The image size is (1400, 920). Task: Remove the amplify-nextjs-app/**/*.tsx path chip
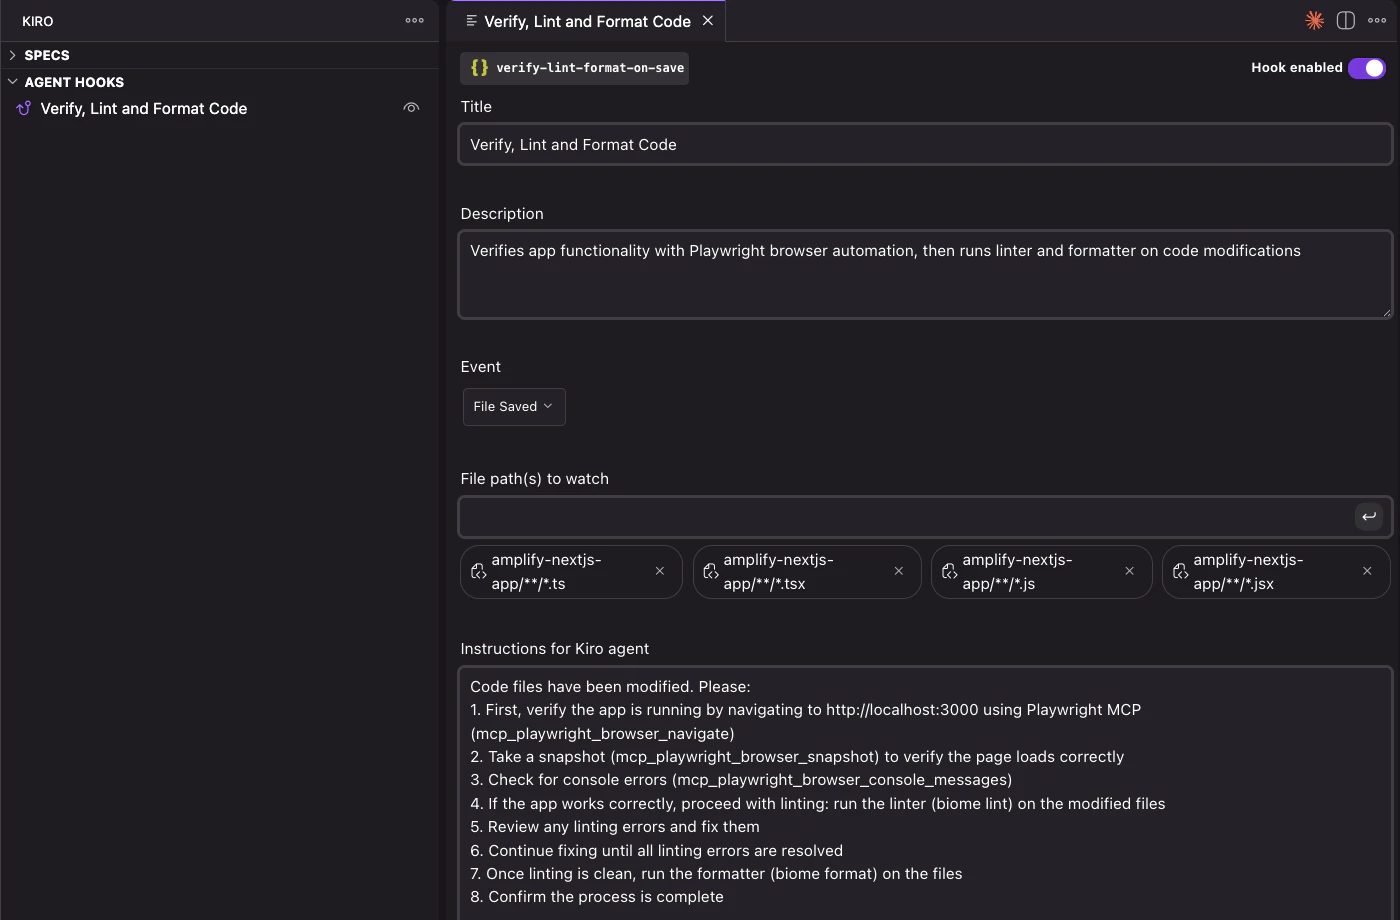point(899,571)
